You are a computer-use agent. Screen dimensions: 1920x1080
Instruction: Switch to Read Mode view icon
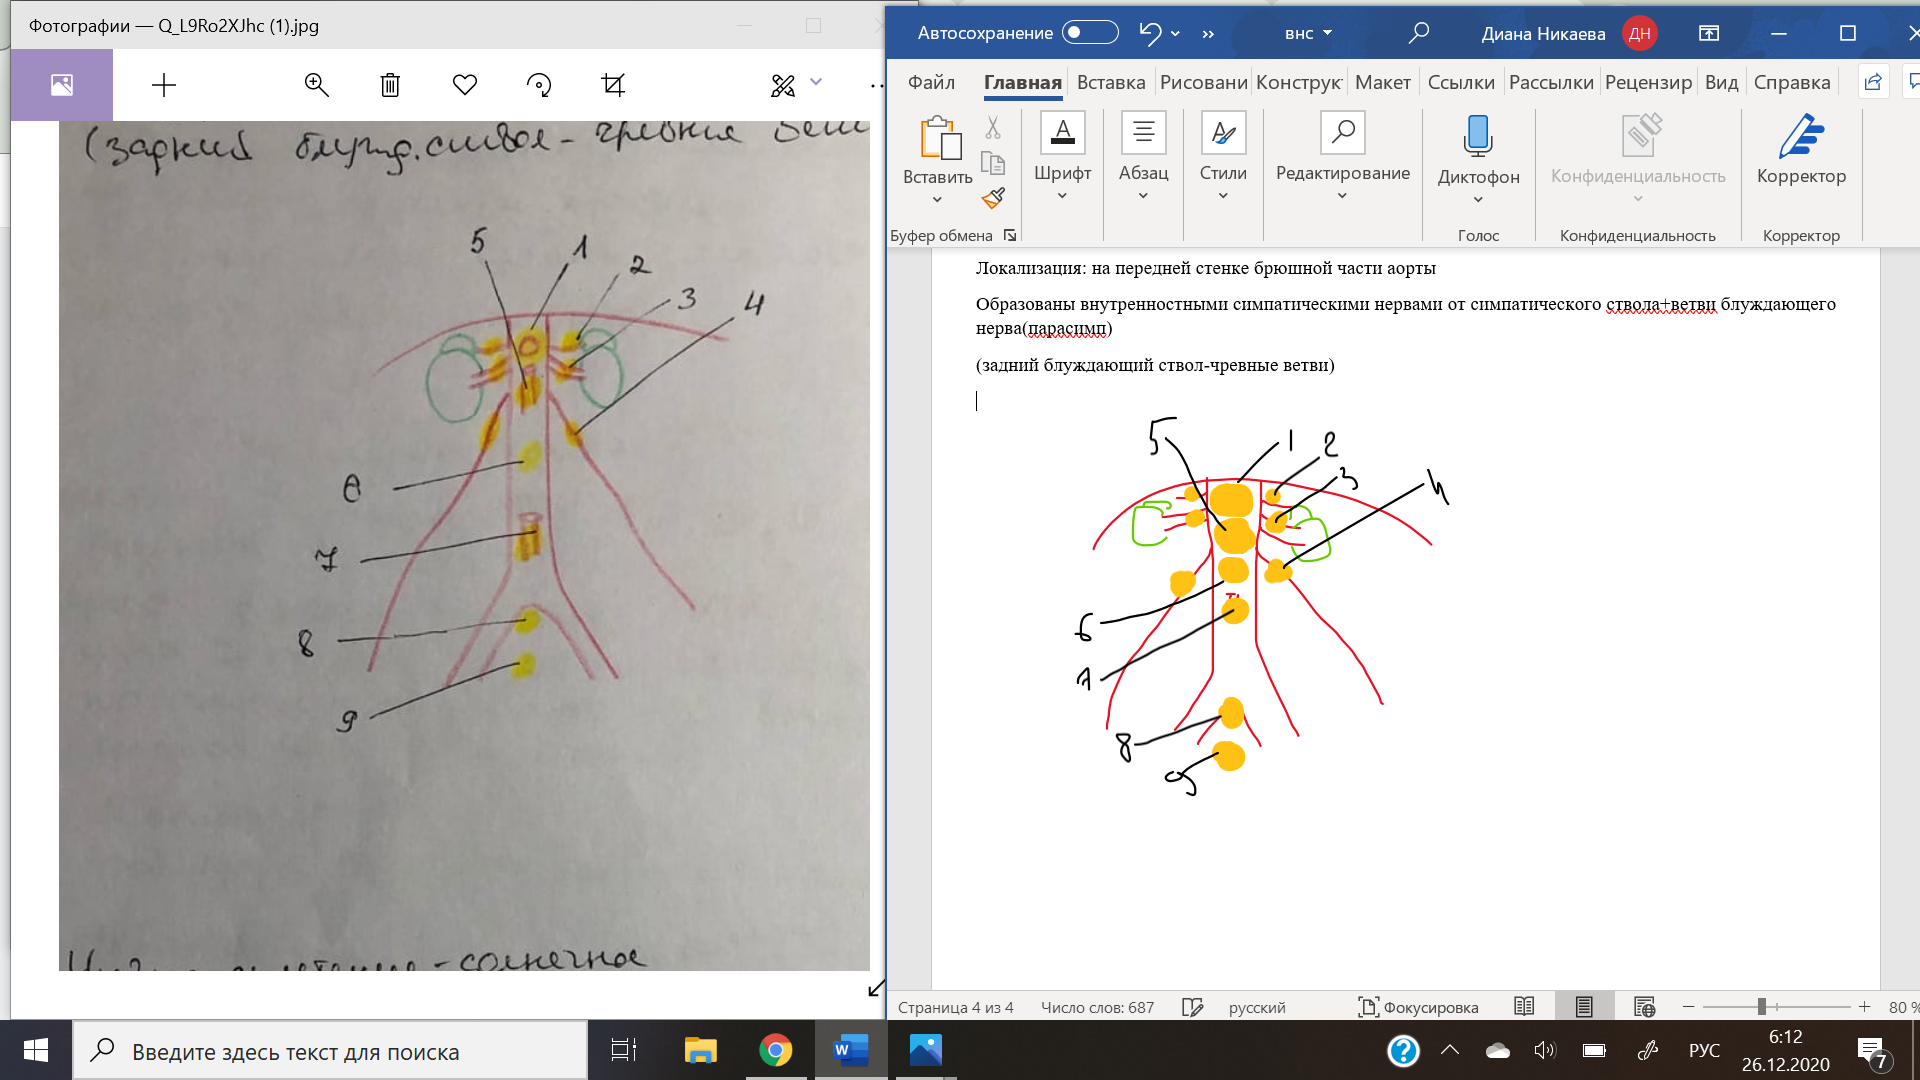point(1524,1007)
